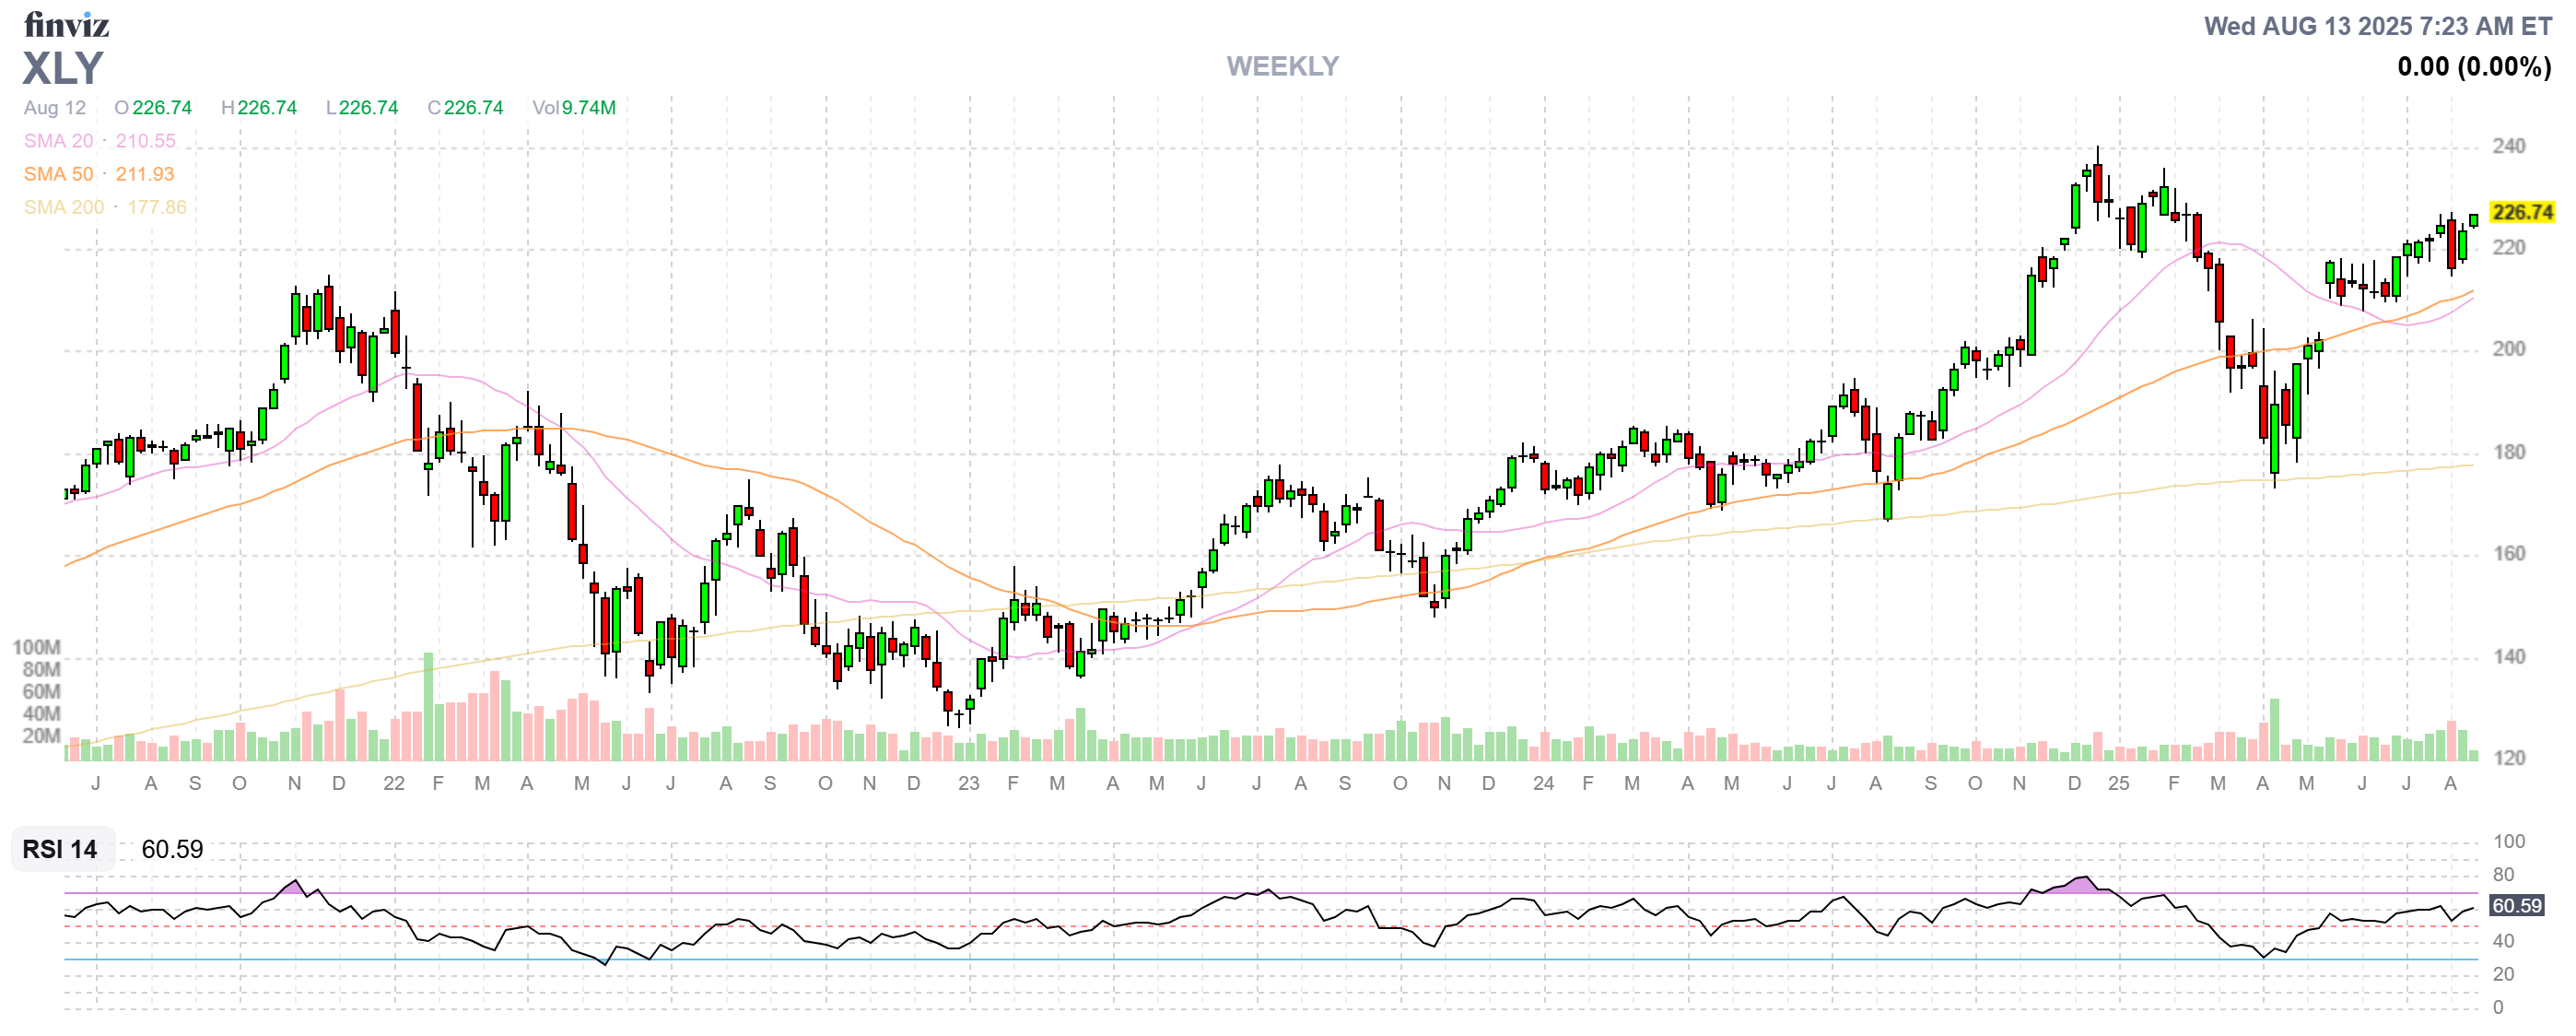Click the last green candlestick on the chart
The height and width of the screenshot is (1036, 2576).
click(x=2473, y=220)
